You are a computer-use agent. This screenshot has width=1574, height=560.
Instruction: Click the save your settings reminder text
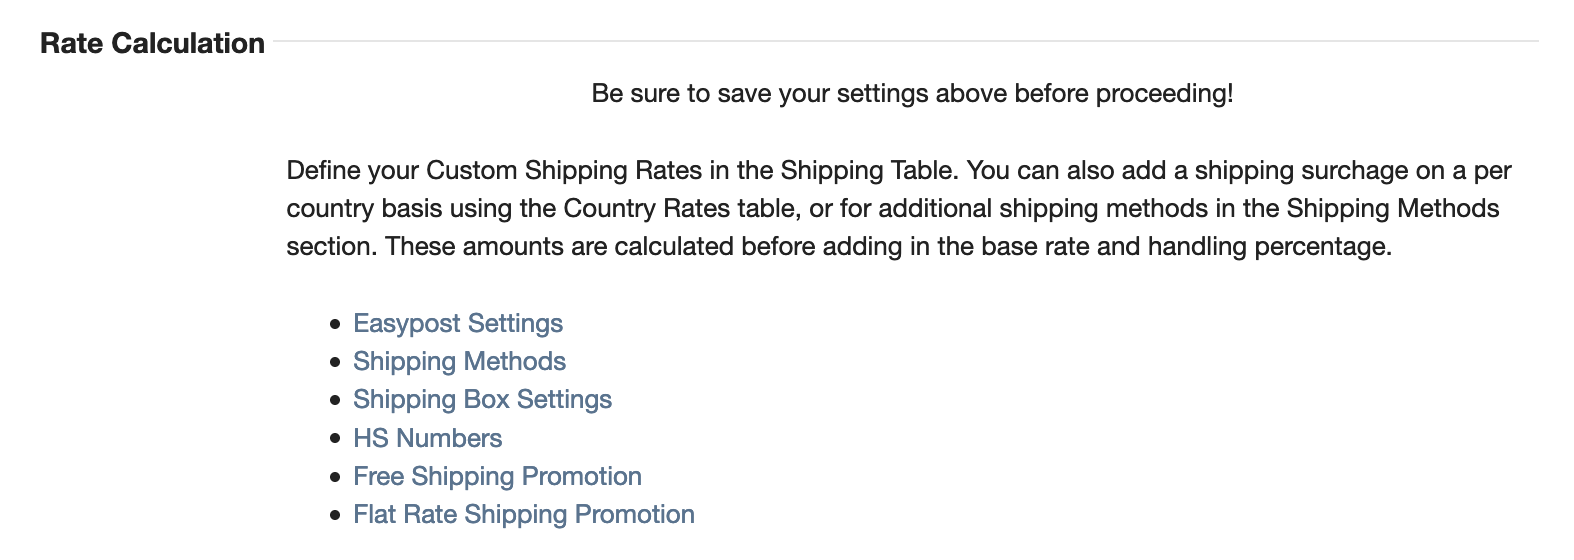pos(912,94)
